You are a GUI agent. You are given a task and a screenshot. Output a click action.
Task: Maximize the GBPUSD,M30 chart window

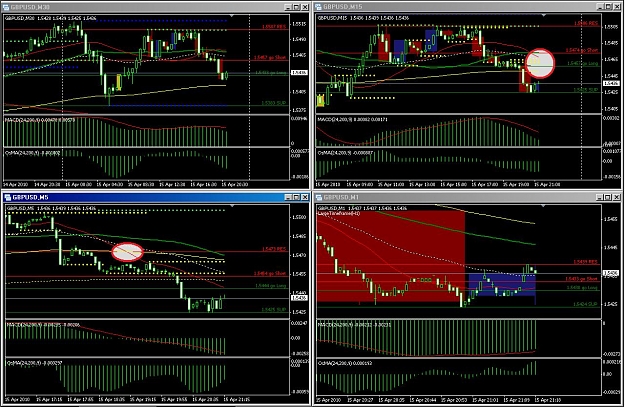[297, 7]
